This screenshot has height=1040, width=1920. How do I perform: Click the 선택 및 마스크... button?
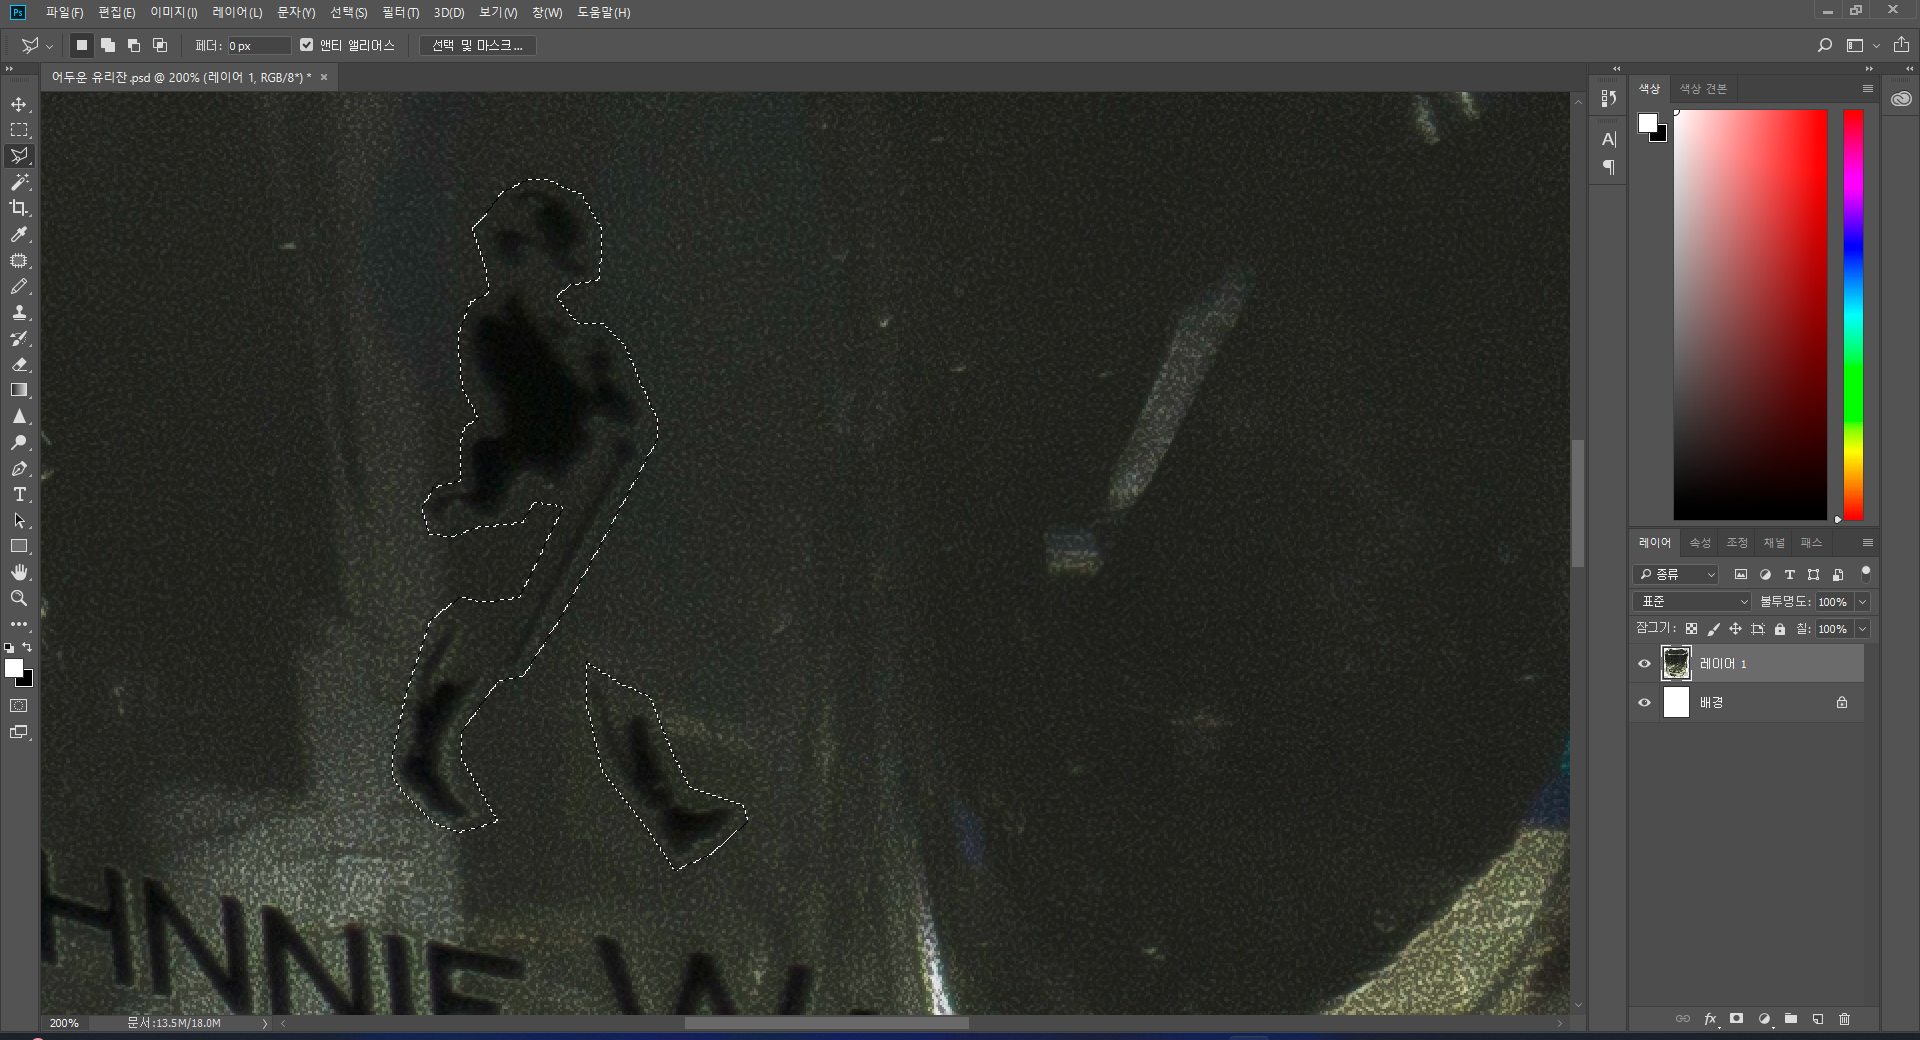pyautogui.click(x=478, y=45)
